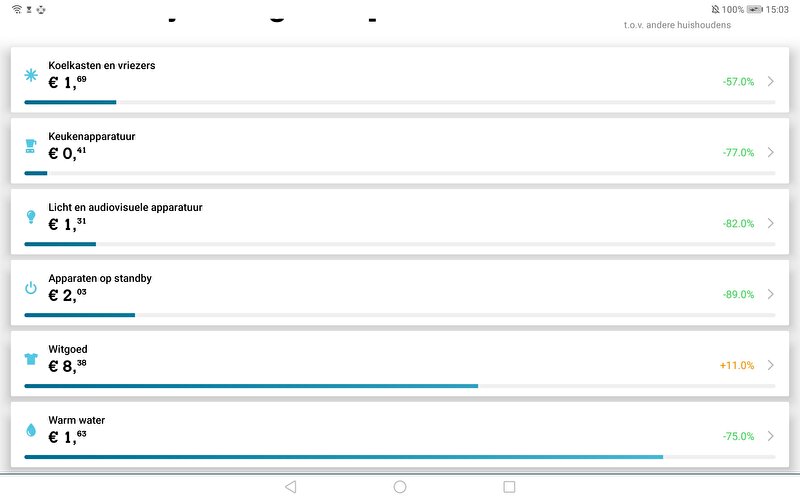Click the -89.0% standby comparison value
The image size is (800, 500).
(738, 295)
